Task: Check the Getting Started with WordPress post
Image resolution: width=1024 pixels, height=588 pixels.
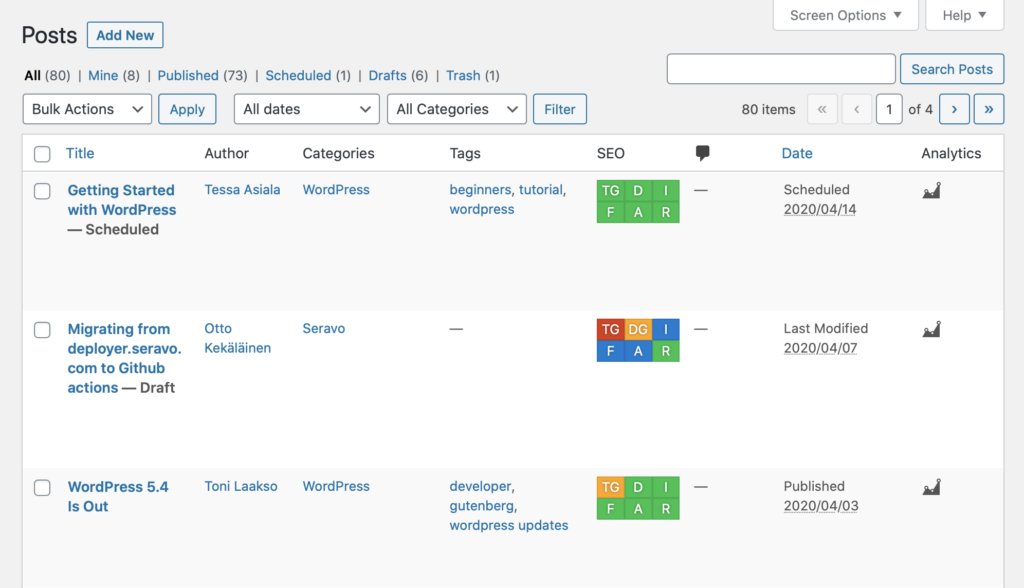Action: click(42, 191)
